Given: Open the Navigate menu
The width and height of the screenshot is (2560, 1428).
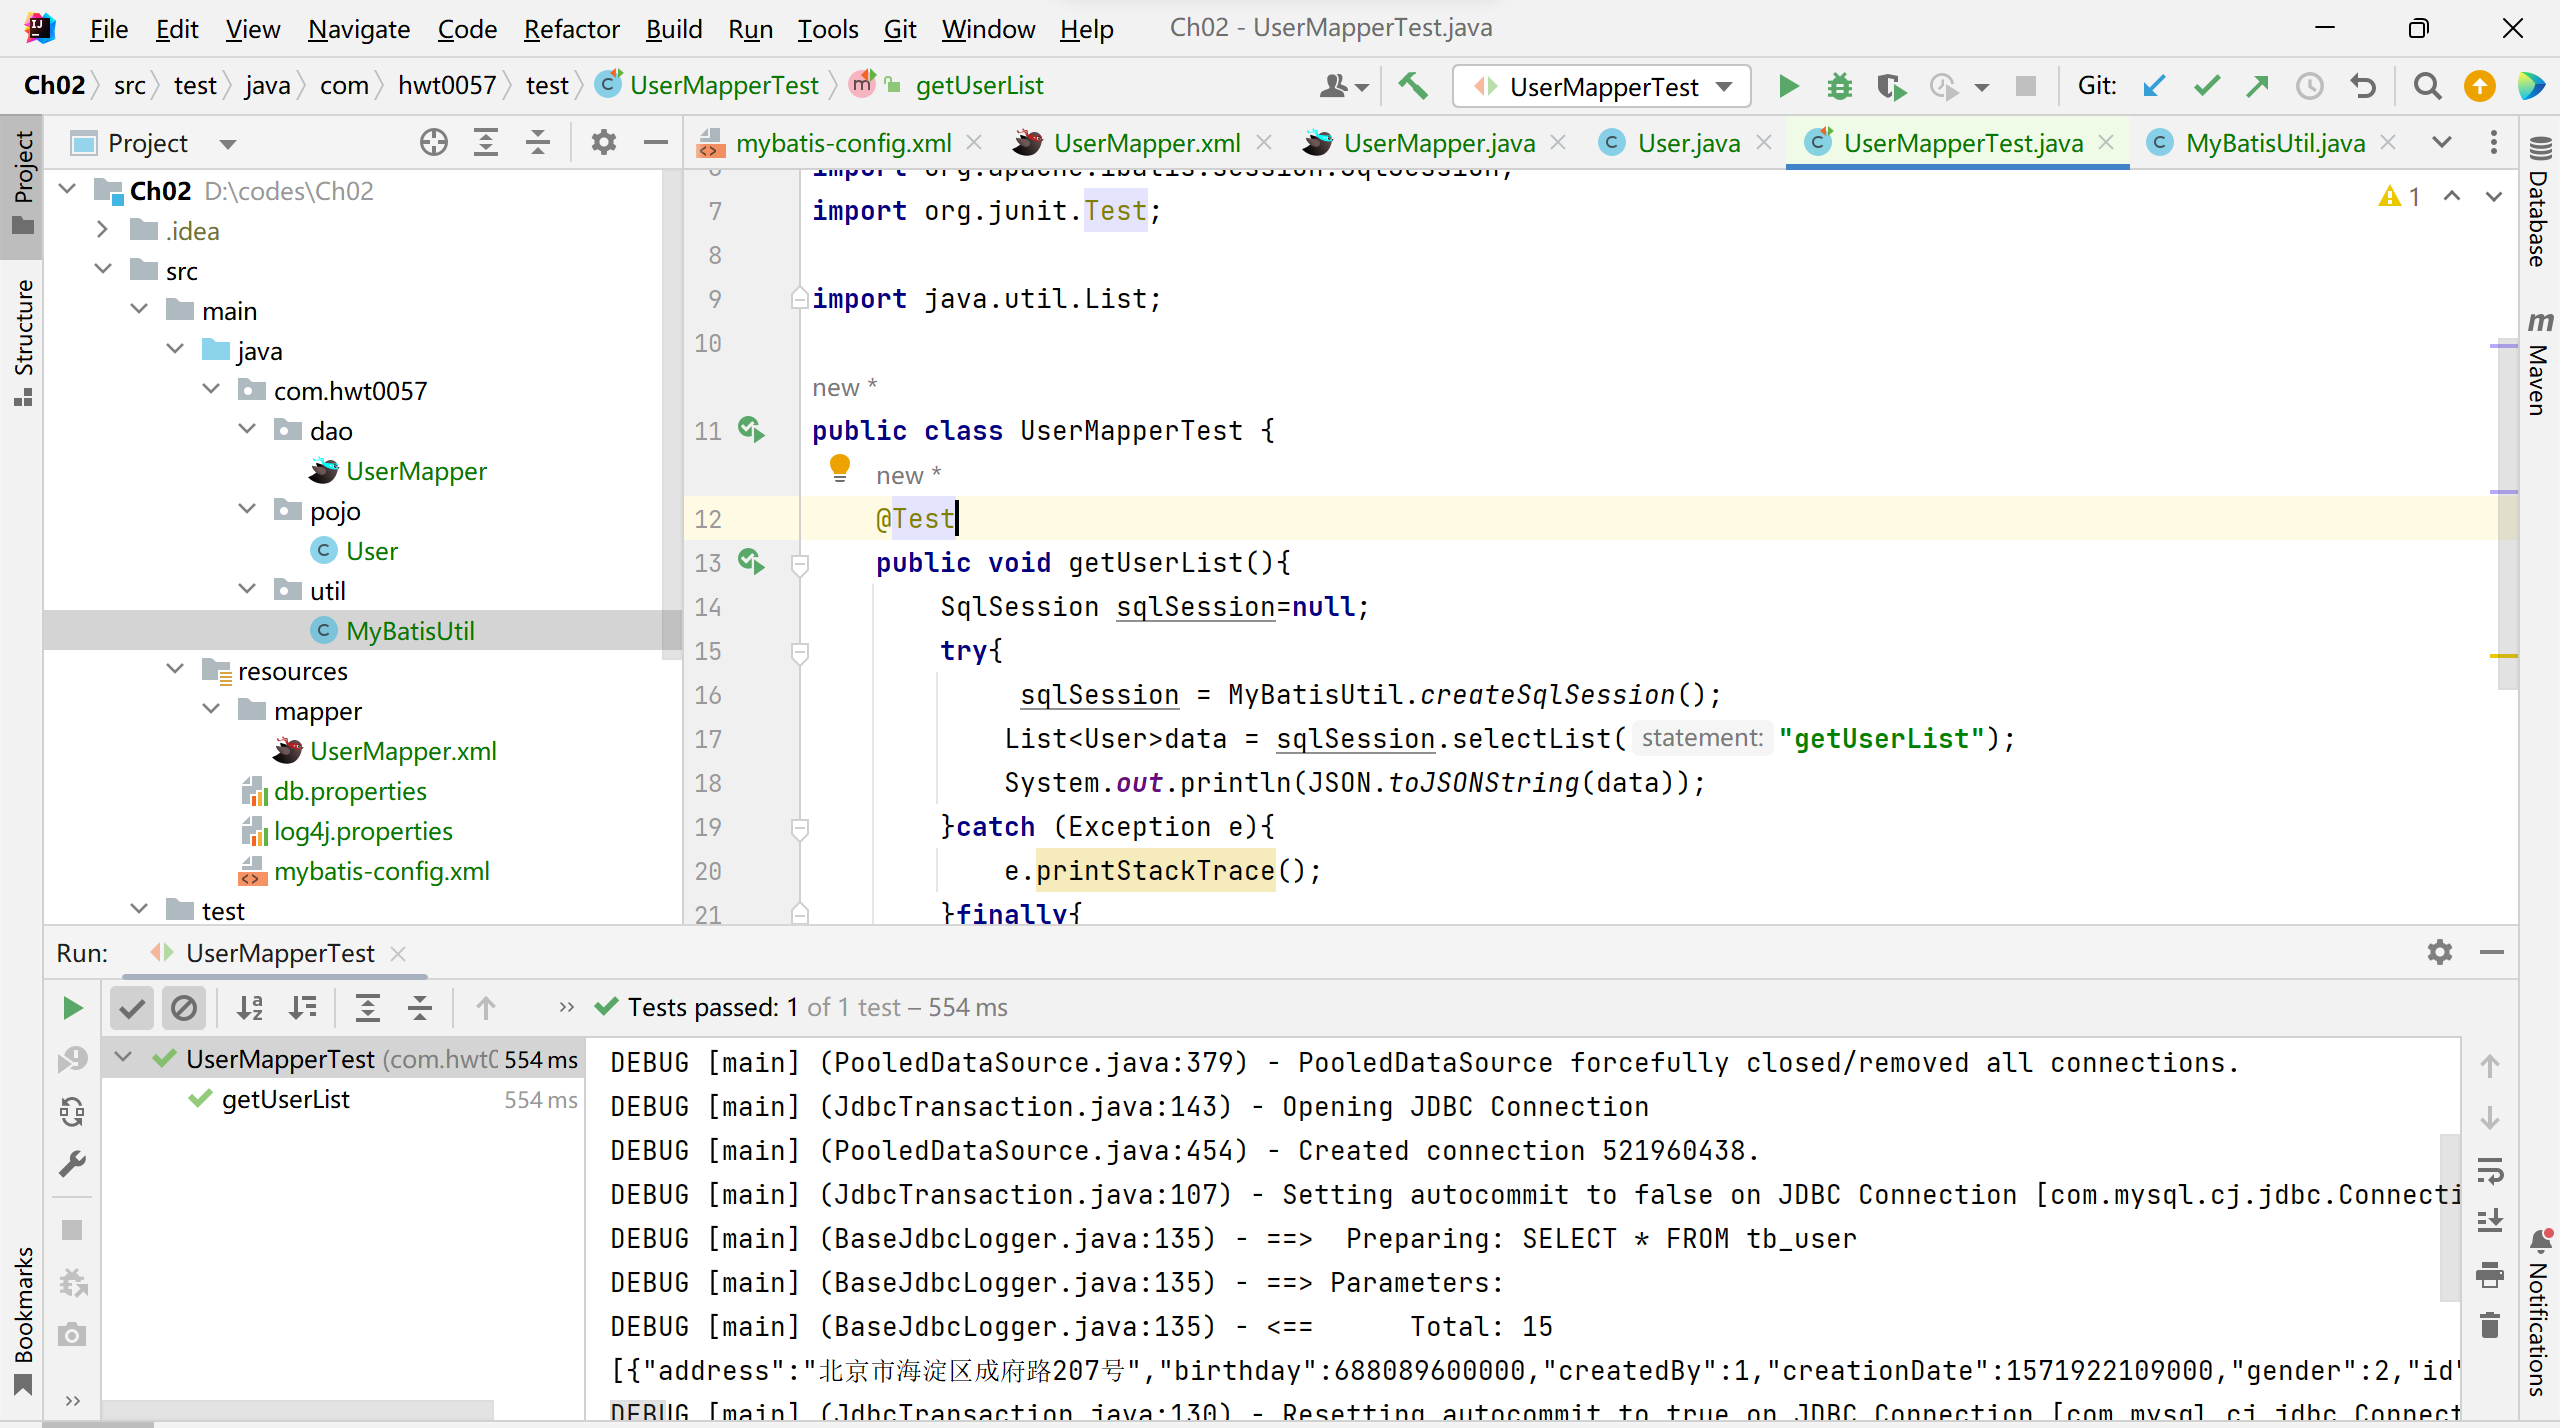Looking at the screenshot, I should [x=359, y=29].
